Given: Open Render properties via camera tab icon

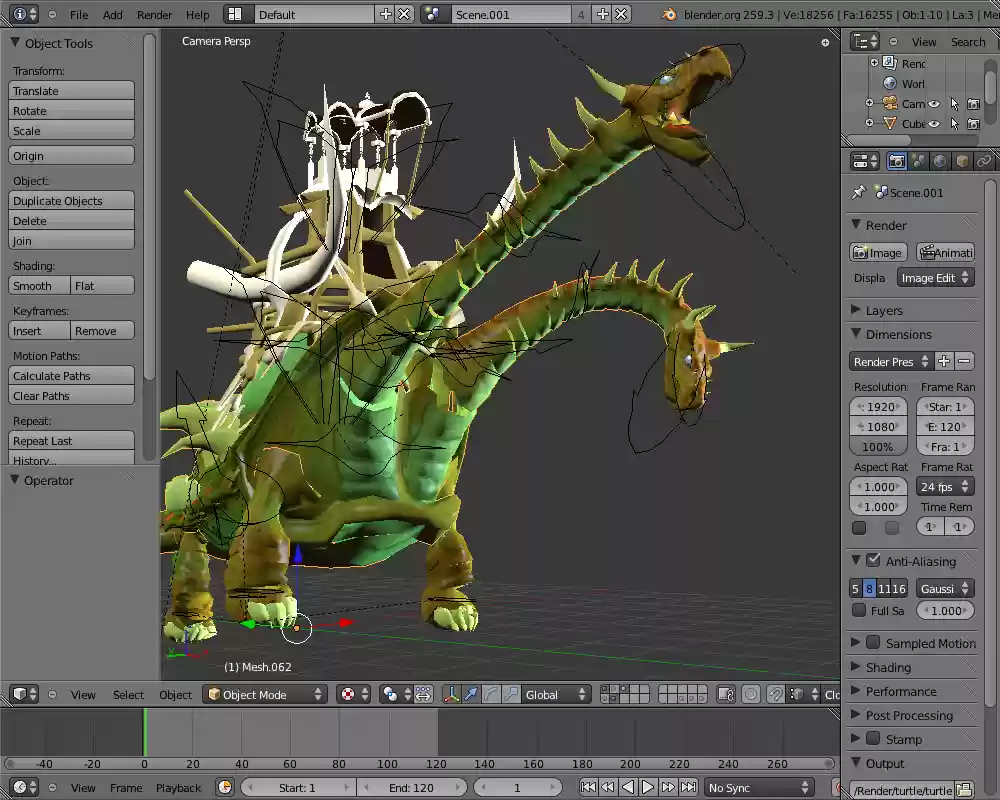Looking at the screenshot, I should [897, 160].
